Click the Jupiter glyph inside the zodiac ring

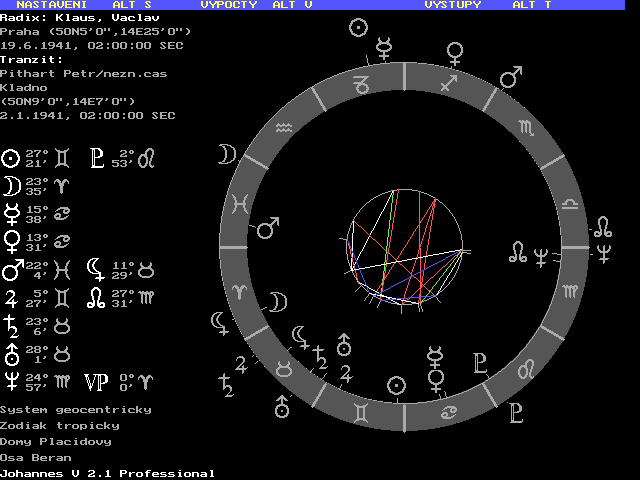pyautogui.click(x=346, y=373)
